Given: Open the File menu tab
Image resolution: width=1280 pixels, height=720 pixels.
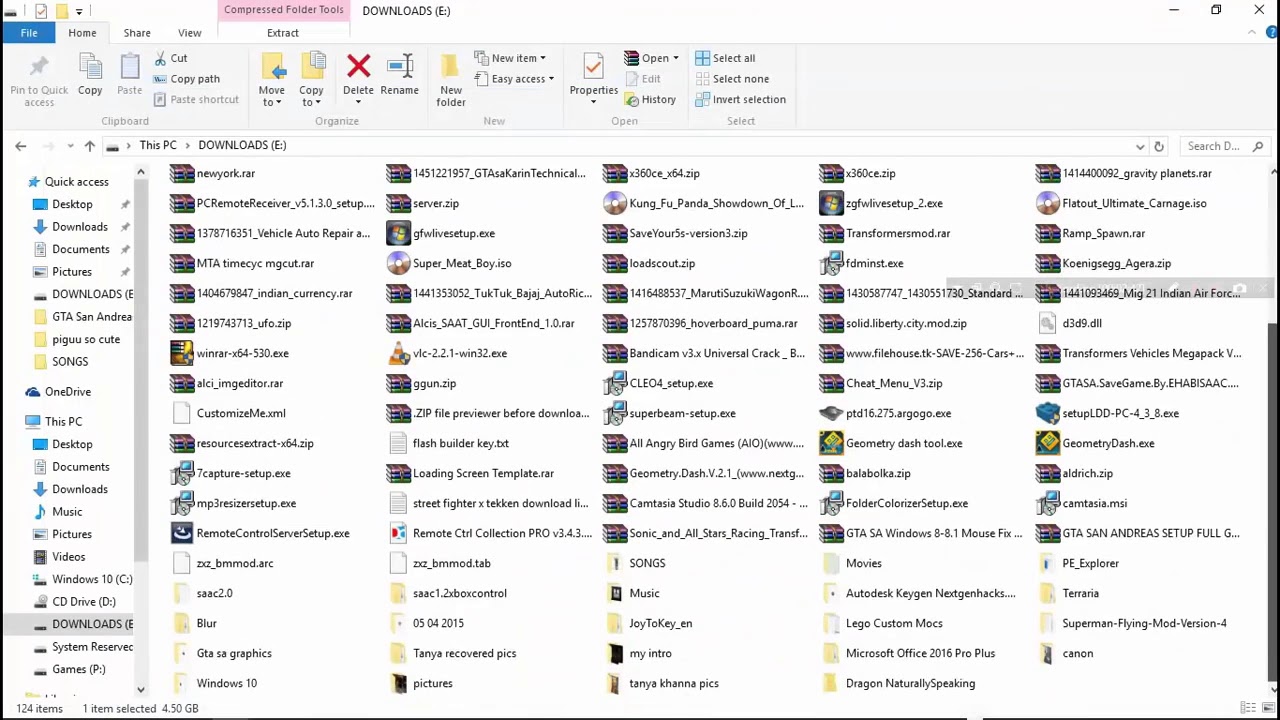Looking at the screenshot, I should [x=29, y=33].
